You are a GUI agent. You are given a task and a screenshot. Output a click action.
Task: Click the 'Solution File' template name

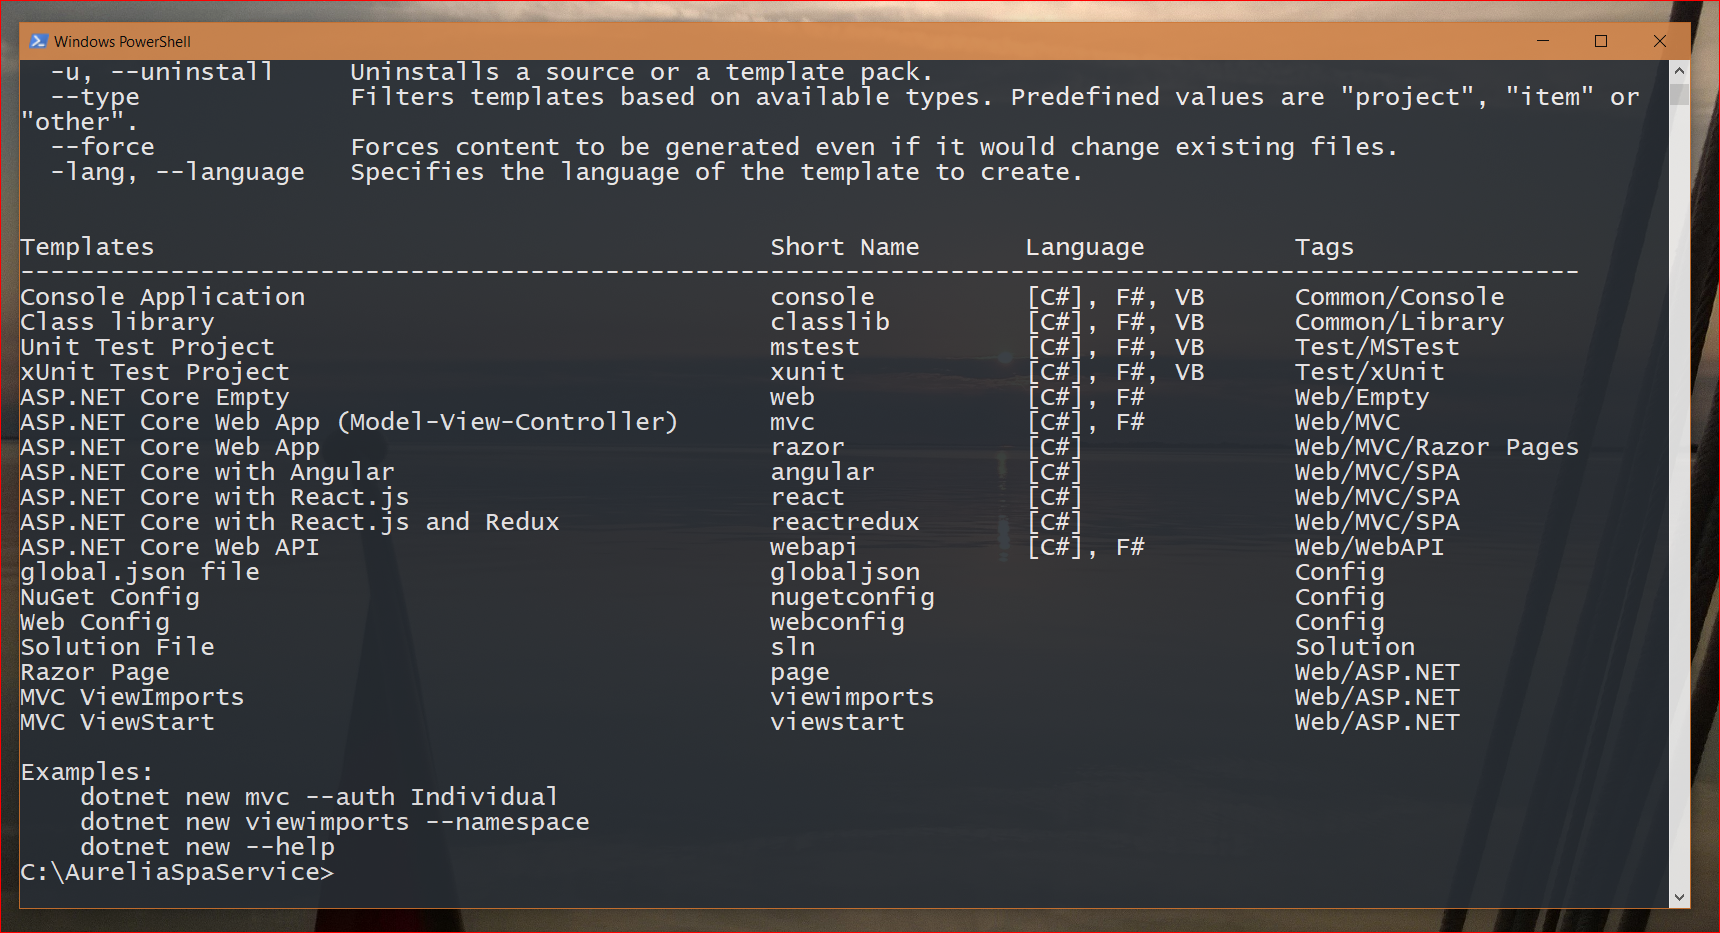[117, 647]
